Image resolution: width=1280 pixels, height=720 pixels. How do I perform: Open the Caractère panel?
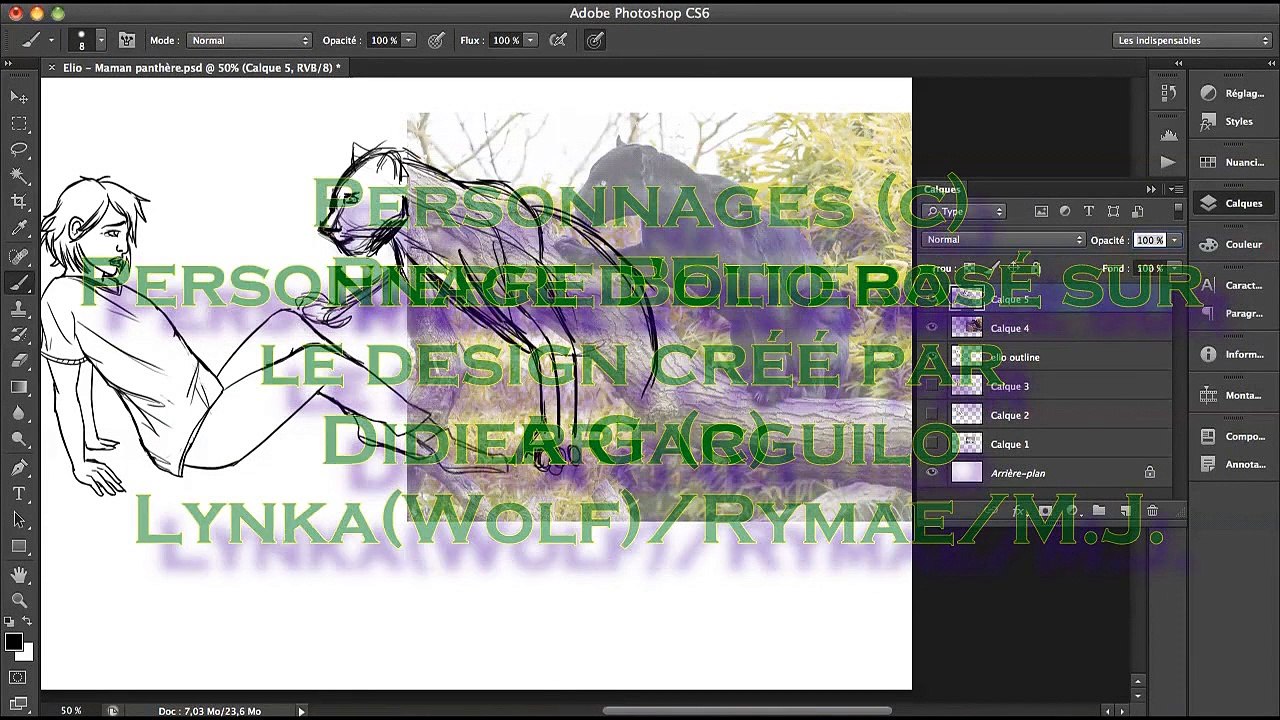pyautogui.click(x=1235, y=285)
